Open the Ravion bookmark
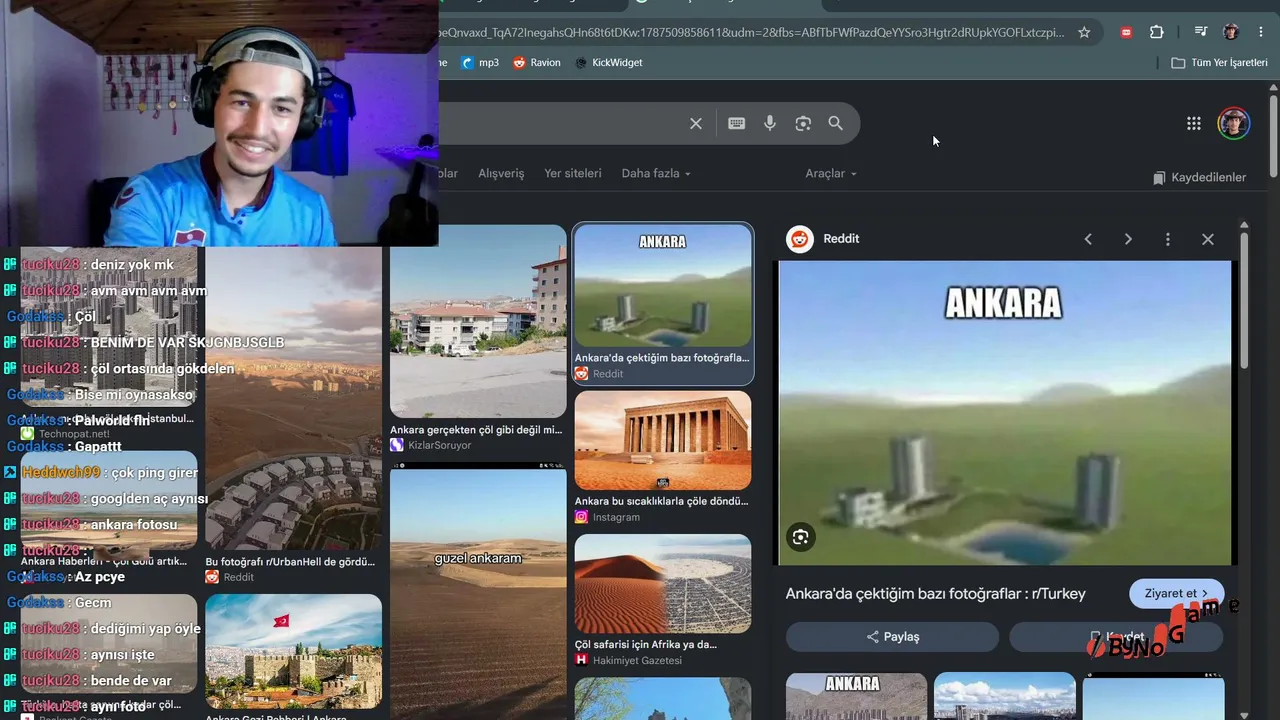This screenshot has height=720, width=1280. click(537, 62)
